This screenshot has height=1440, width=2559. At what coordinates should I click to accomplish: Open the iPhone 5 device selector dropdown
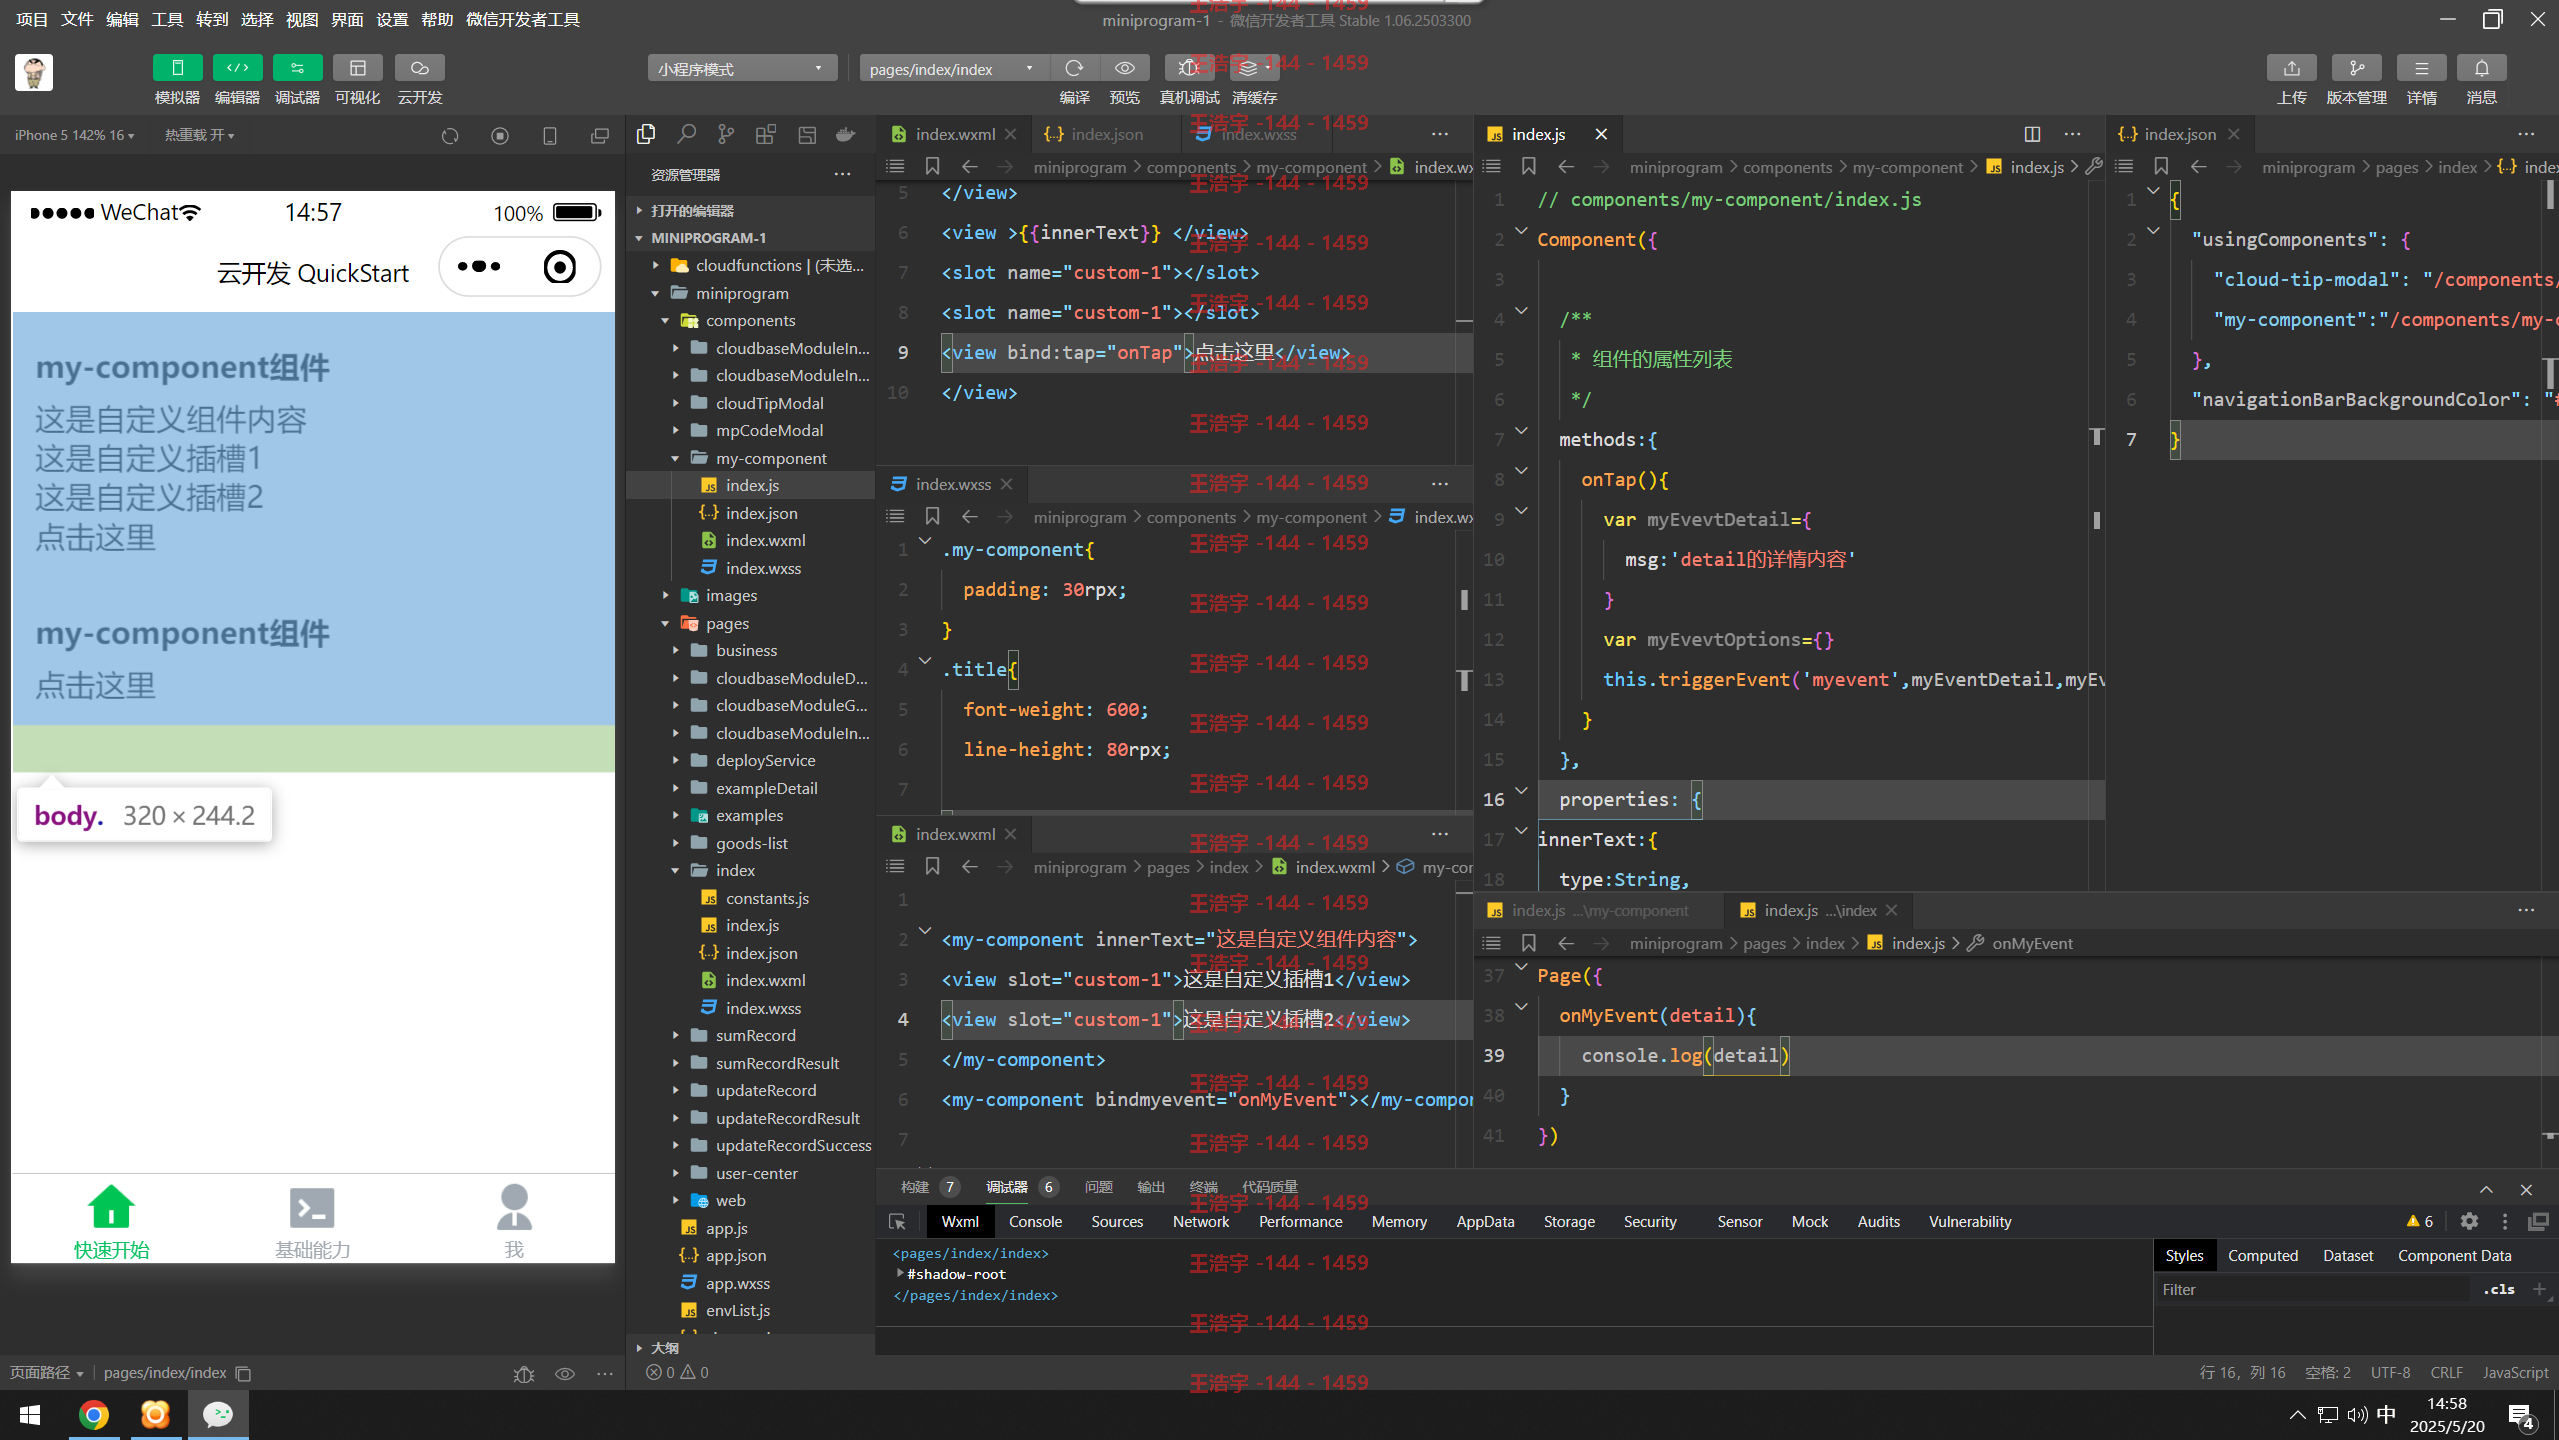pos(74,135)
